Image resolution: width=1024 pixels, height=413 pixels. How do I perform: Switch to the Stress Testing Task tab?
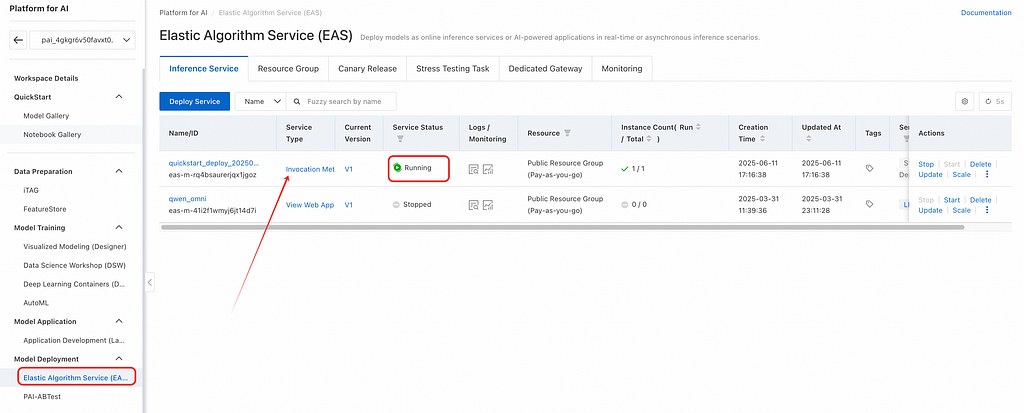453,69
